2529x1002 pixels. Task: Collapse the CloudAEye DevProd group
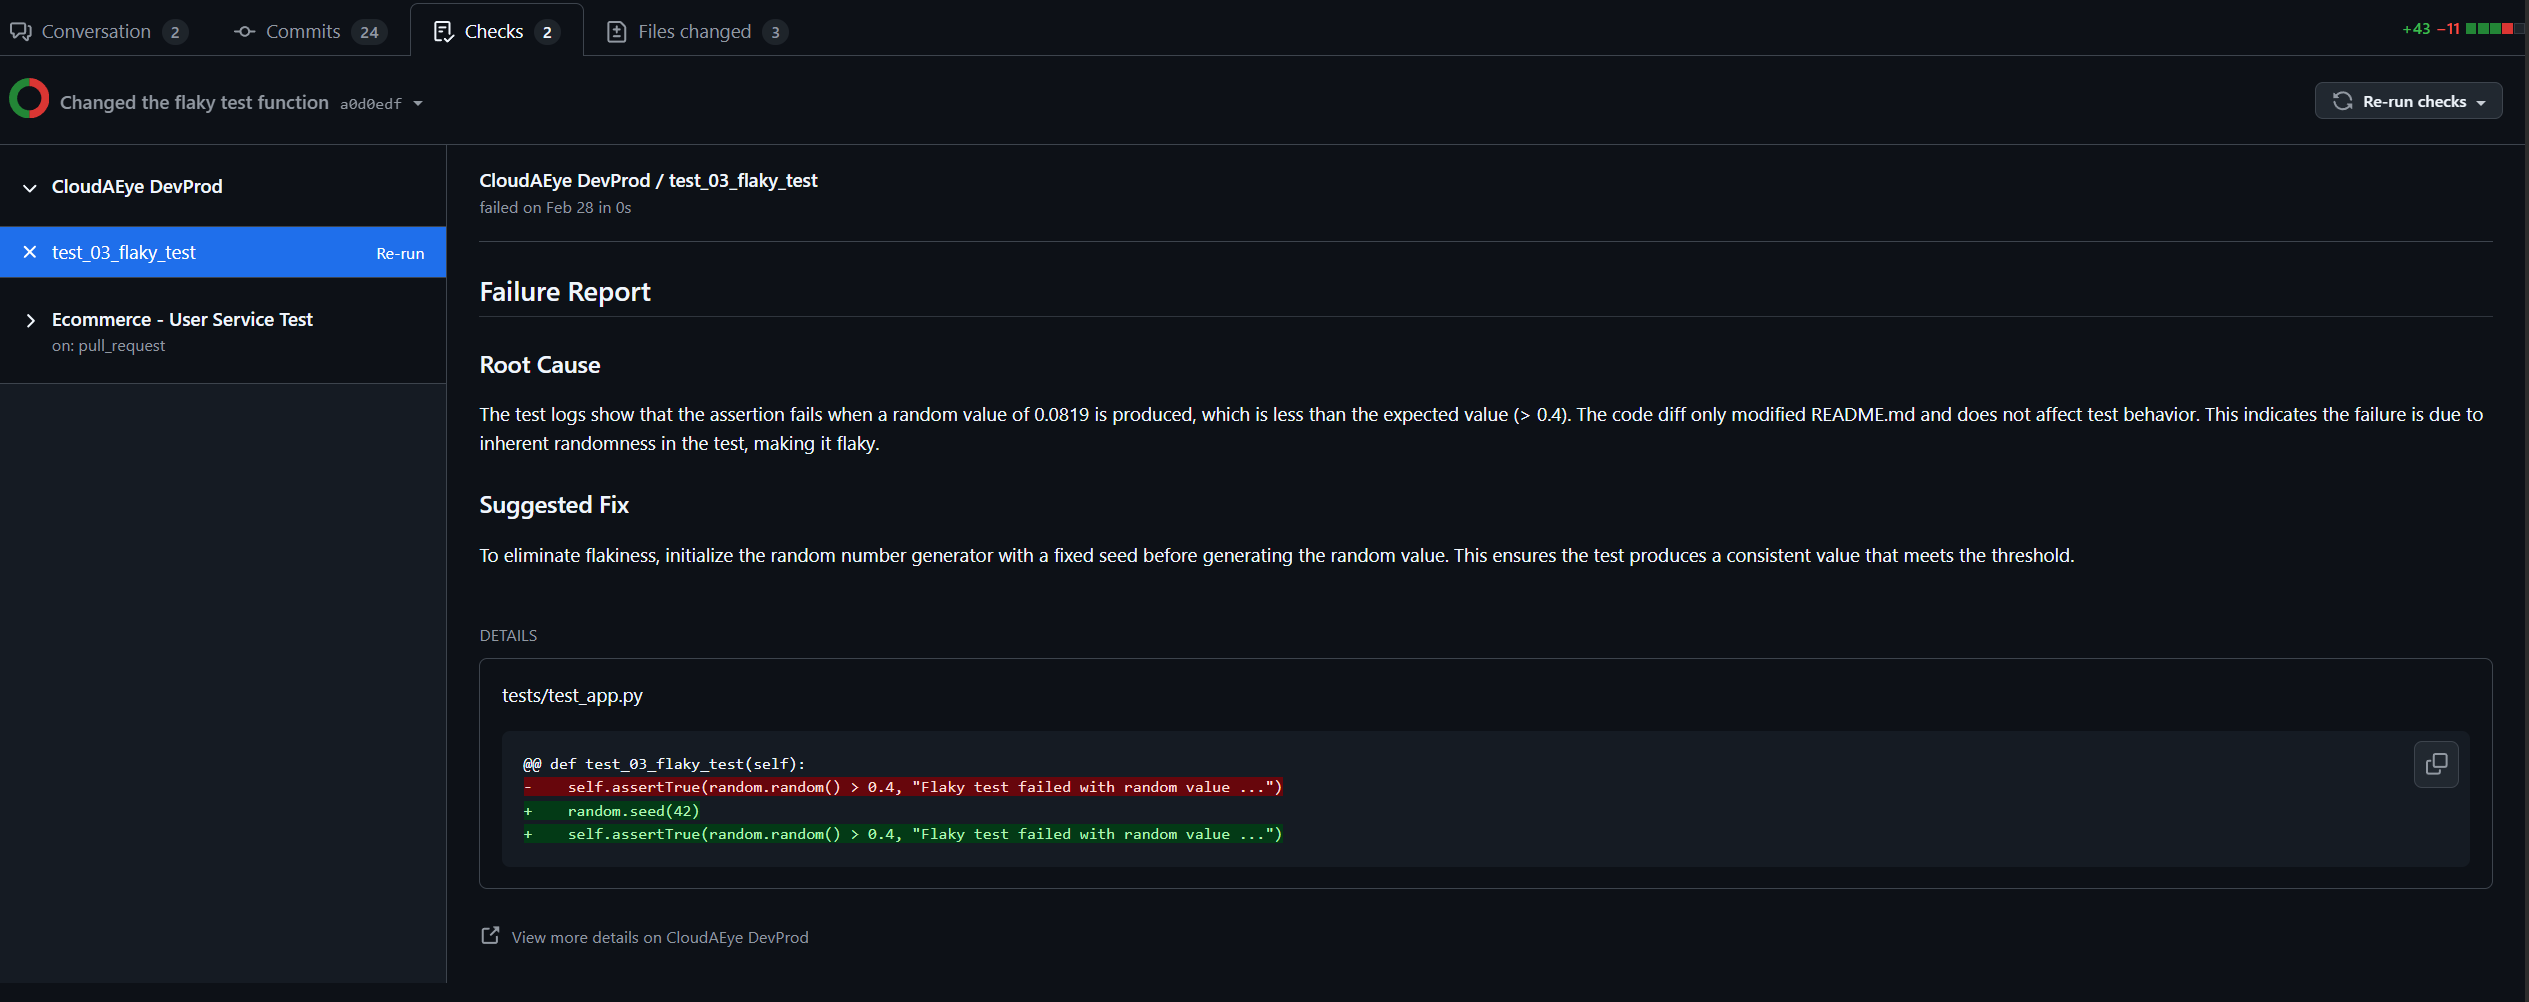[x=30, y=188]
